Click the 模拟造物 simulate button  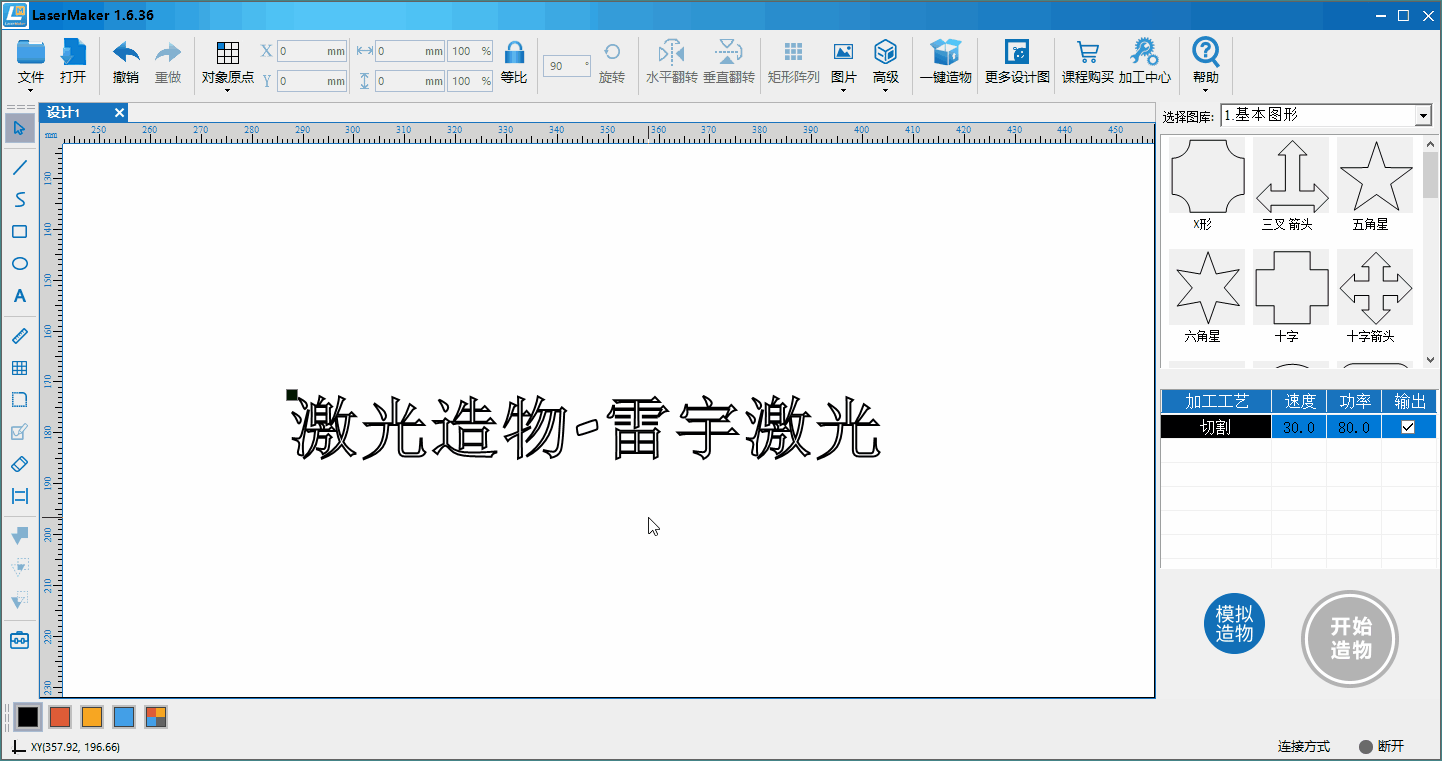click(1234, 624)
